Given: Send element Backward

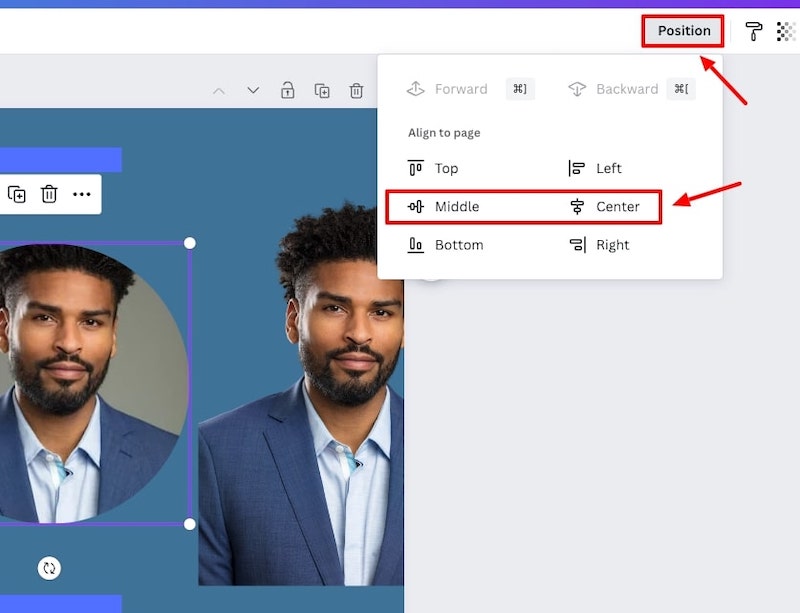Looking at the screenshot, I should tap(631, 89).
